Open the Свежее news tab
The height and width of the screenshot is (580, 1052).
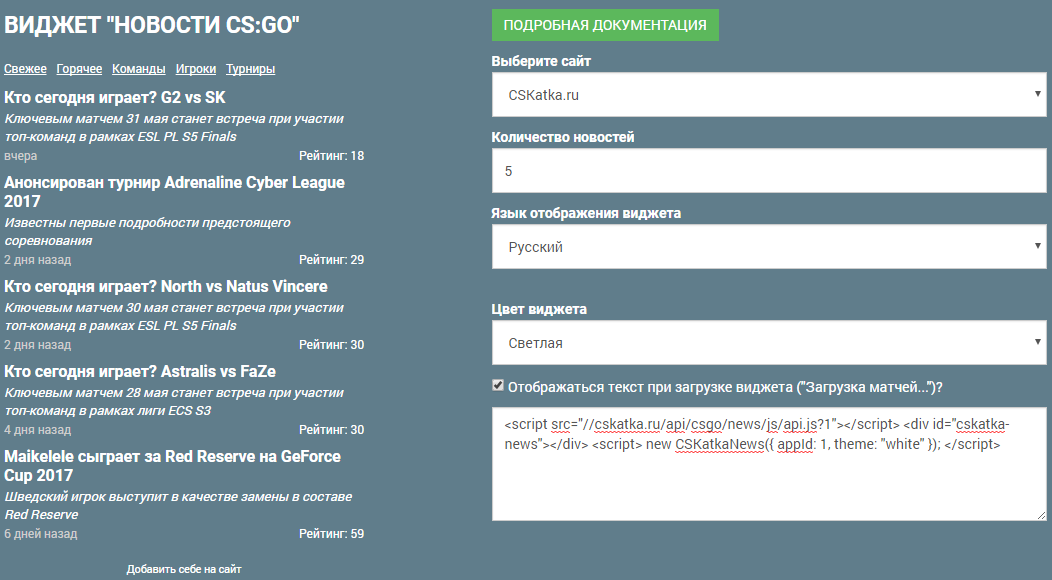(25, 68)
